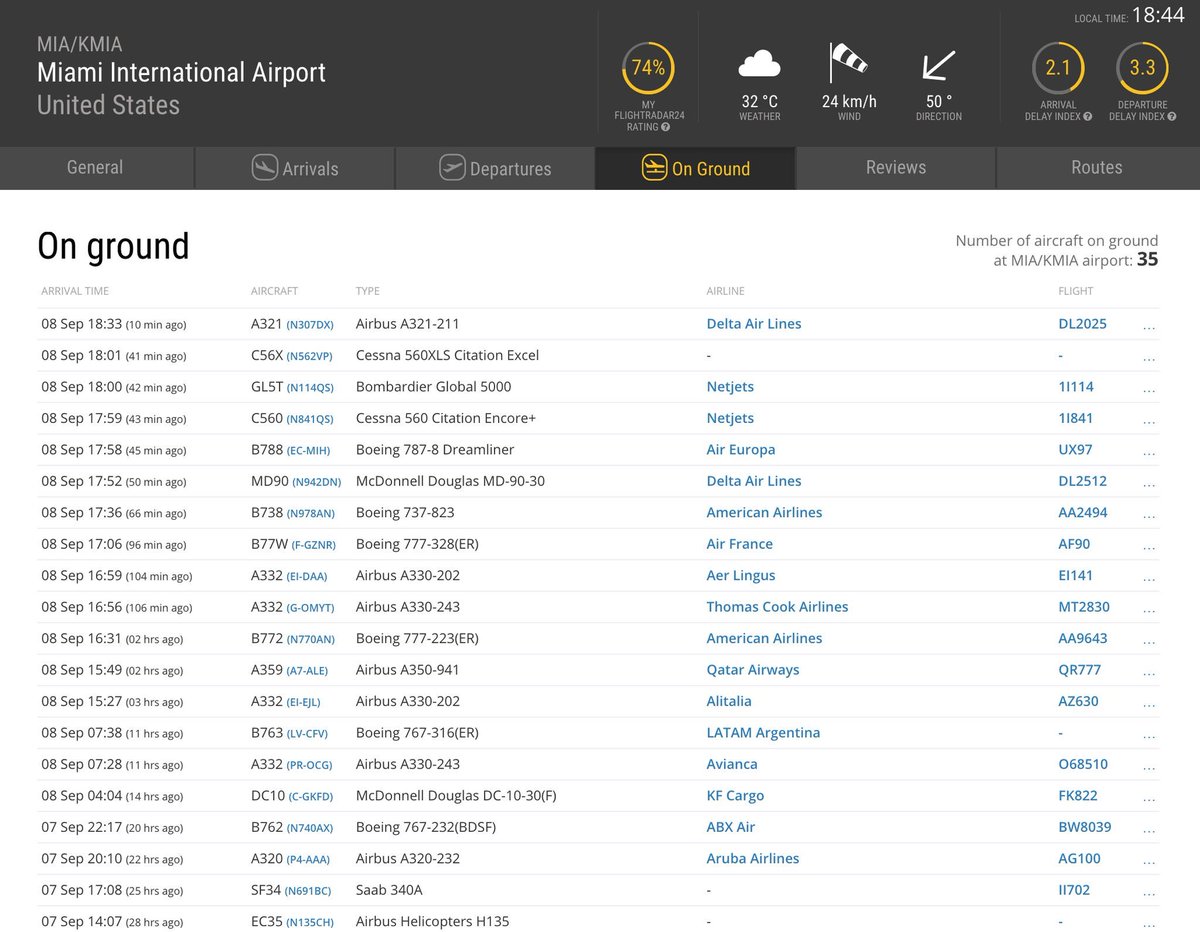
Task: Open aircraft registration EC-MIH
Action: coord(308,451)
